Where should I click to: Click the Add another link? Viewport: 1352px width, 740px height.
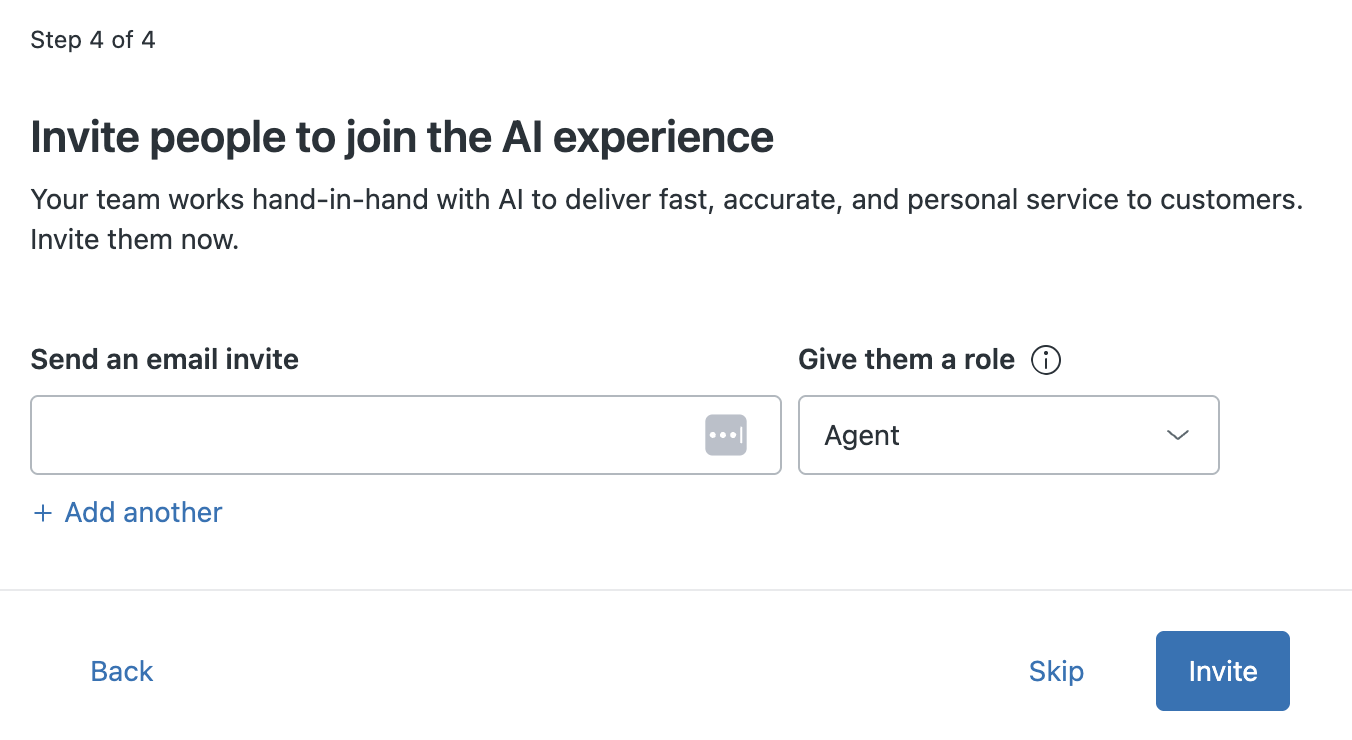coord(143,513)
